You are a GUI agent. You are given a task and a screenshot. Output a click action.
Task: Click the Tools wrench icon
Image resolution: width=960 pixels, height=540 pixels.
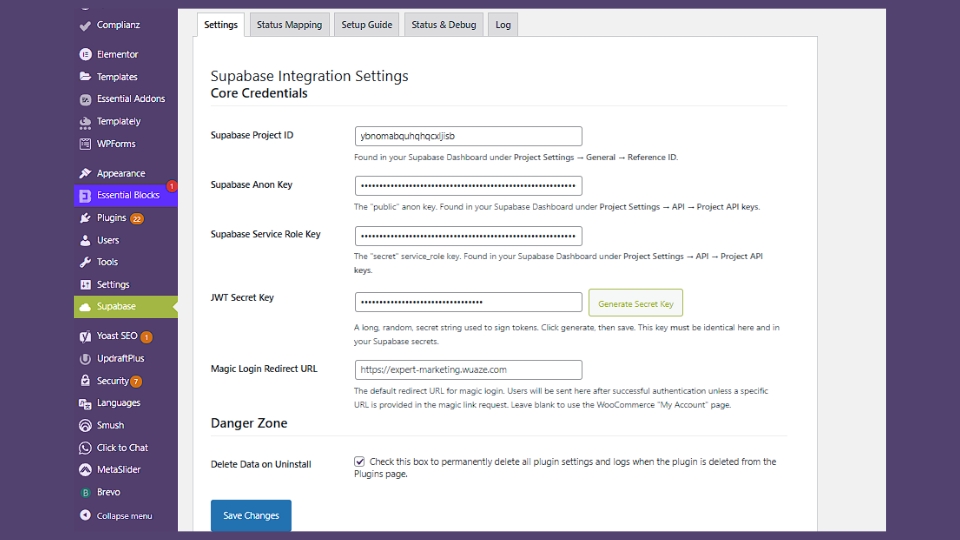click(x=85, y=262)
